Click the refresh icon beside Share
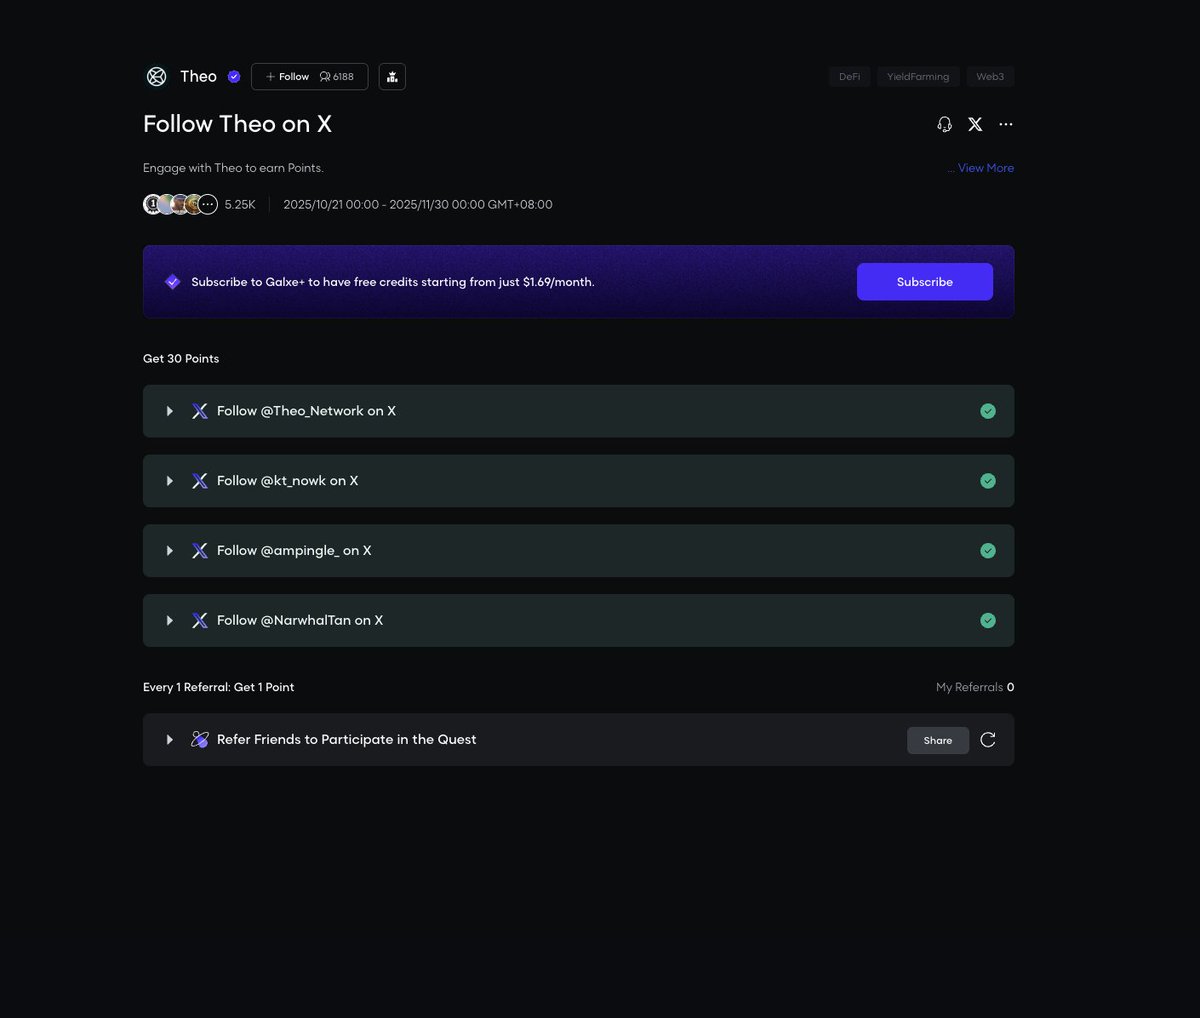Image resolution: width=1200 pixels, height=1018 pixels. [x=988, y=740]
